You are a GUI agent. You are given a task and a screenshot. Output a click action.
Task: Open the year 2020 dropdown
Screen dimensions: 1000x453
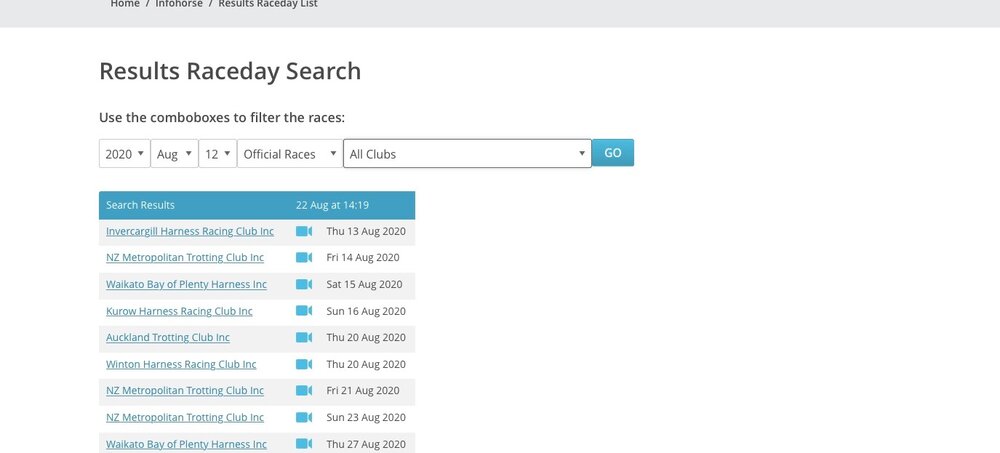[x=124, y=154]
